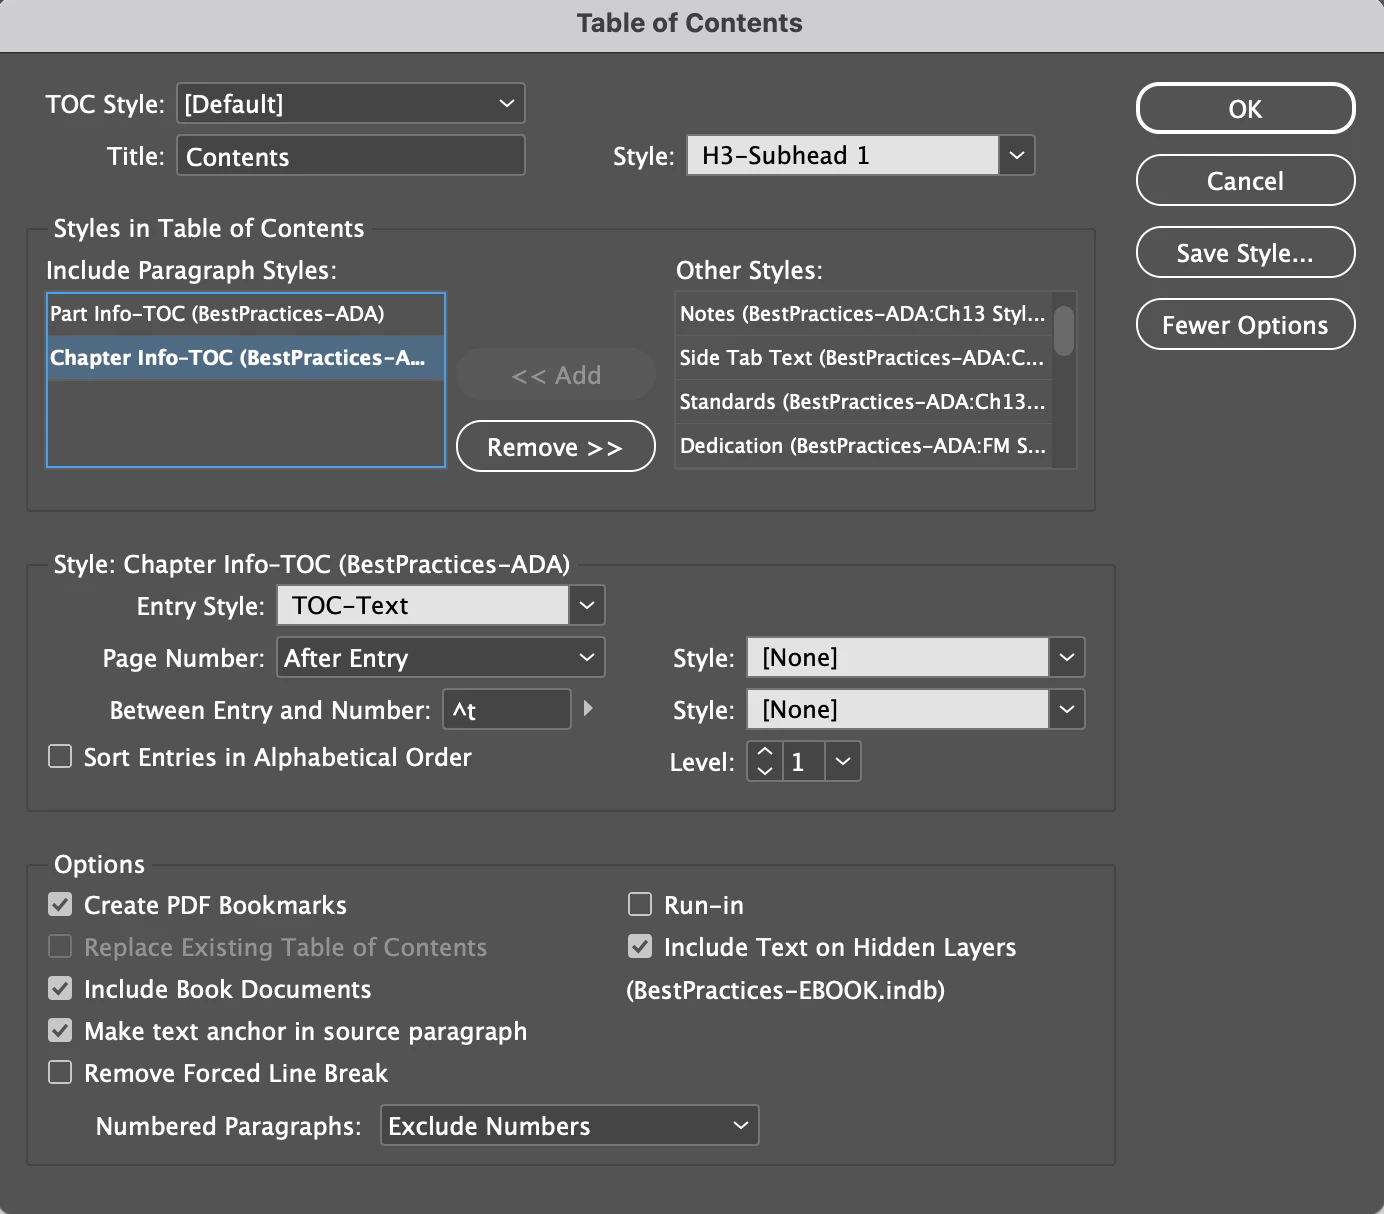Image resolution: width=1384 pixels, height=1214 pixels.
Task: Select Side Tab Text style
Action: [863, 358]
